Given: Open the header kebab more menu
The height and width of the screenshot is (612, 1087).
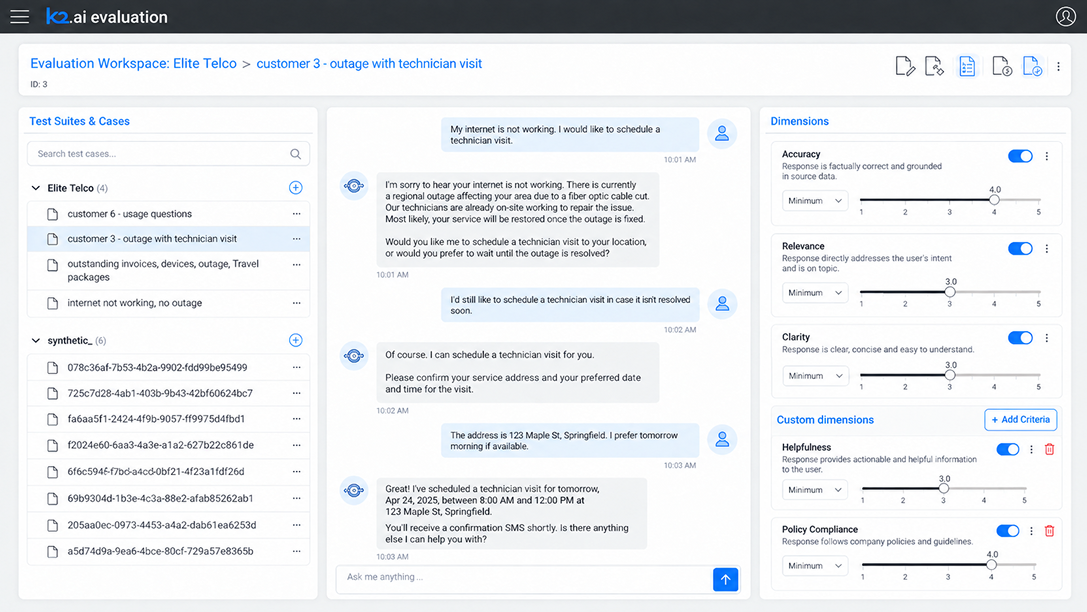Looking at the screenshot, I should 1059,67.
